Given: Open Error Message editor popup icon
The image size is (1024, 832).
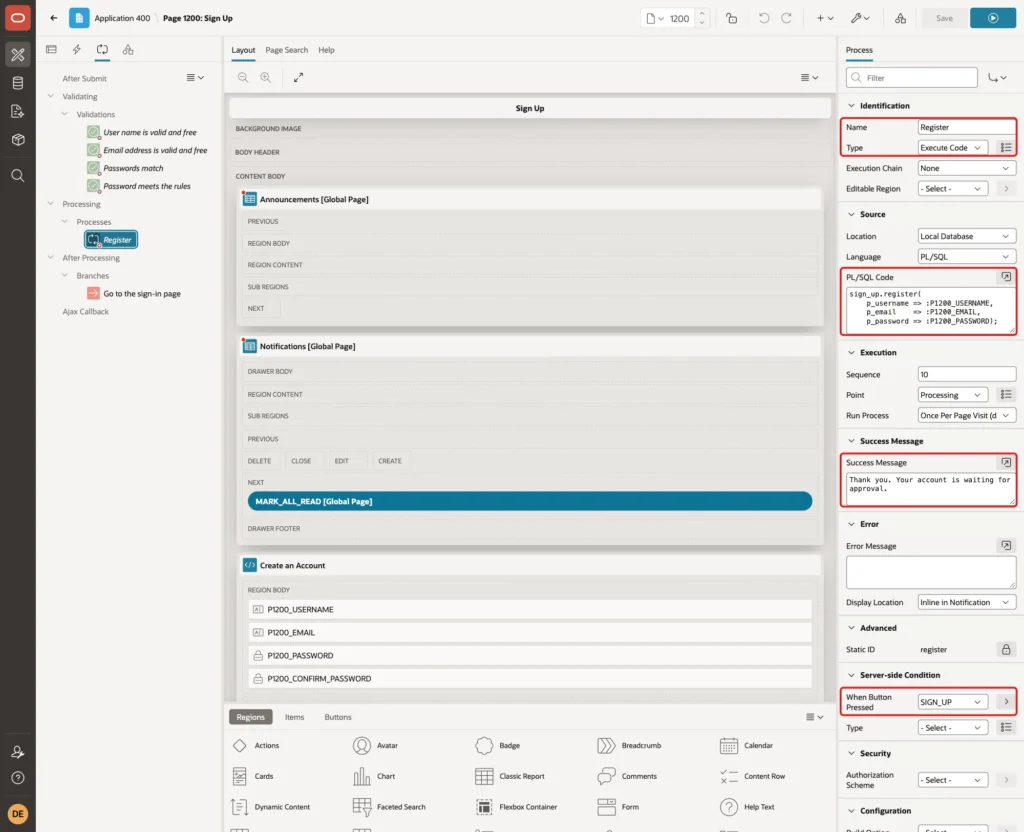Looking at the screenshot, I should [1006, 545].
